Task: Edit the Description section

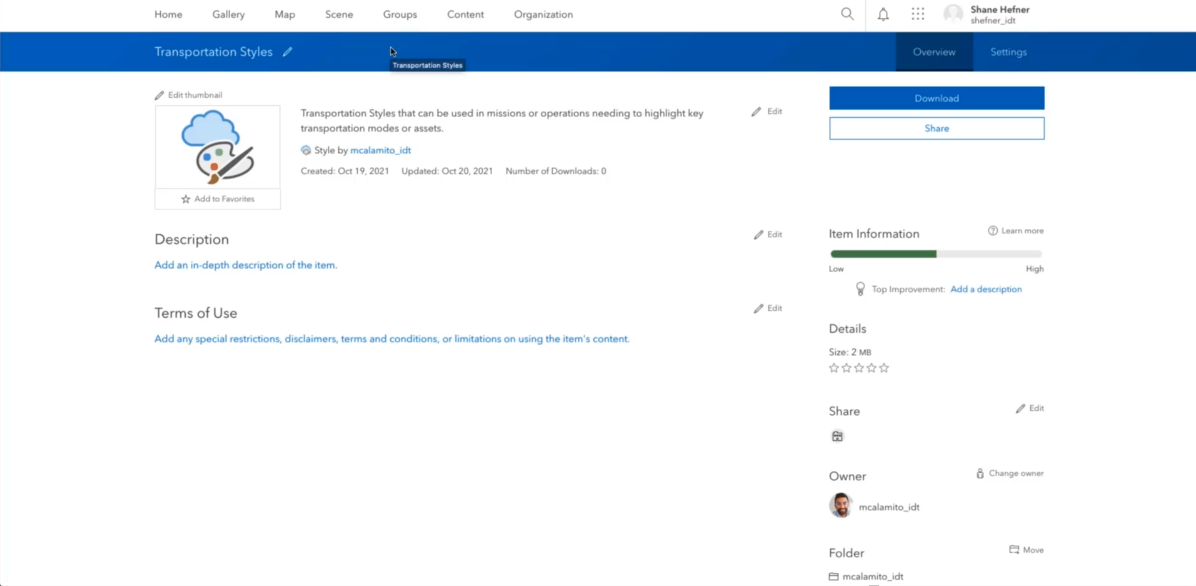Action: point(767,234)
